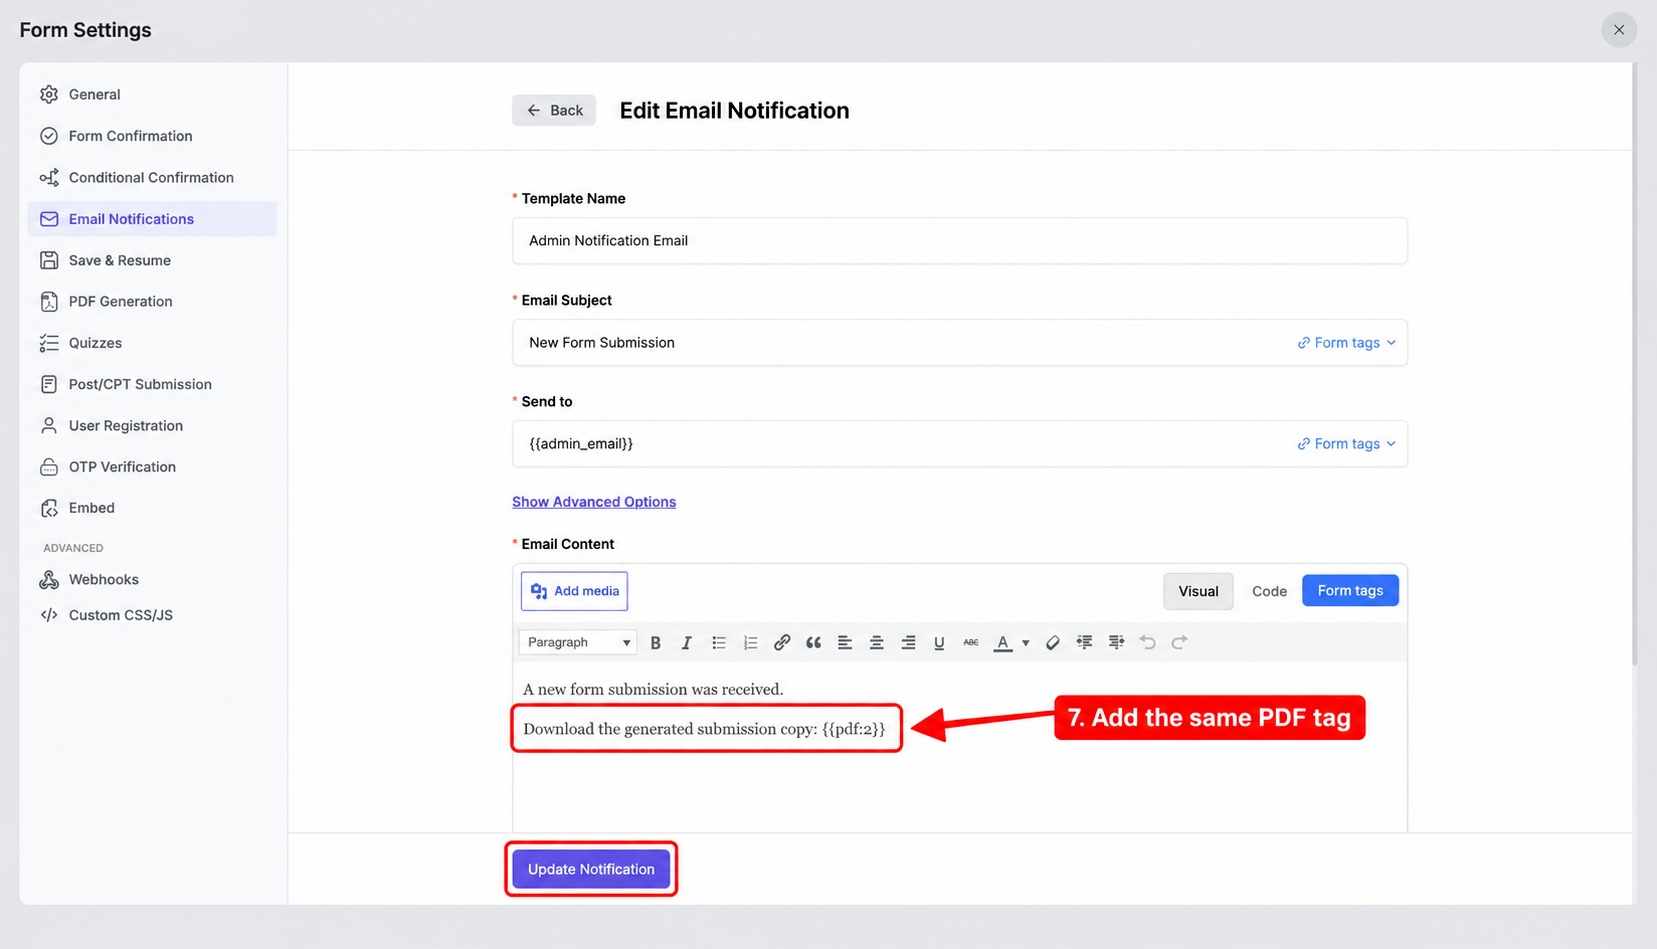Viewport: 1657px width, 949px height.
Task: Open Form tags dropdown in Send to field
Action: (x=1346, y=444)
